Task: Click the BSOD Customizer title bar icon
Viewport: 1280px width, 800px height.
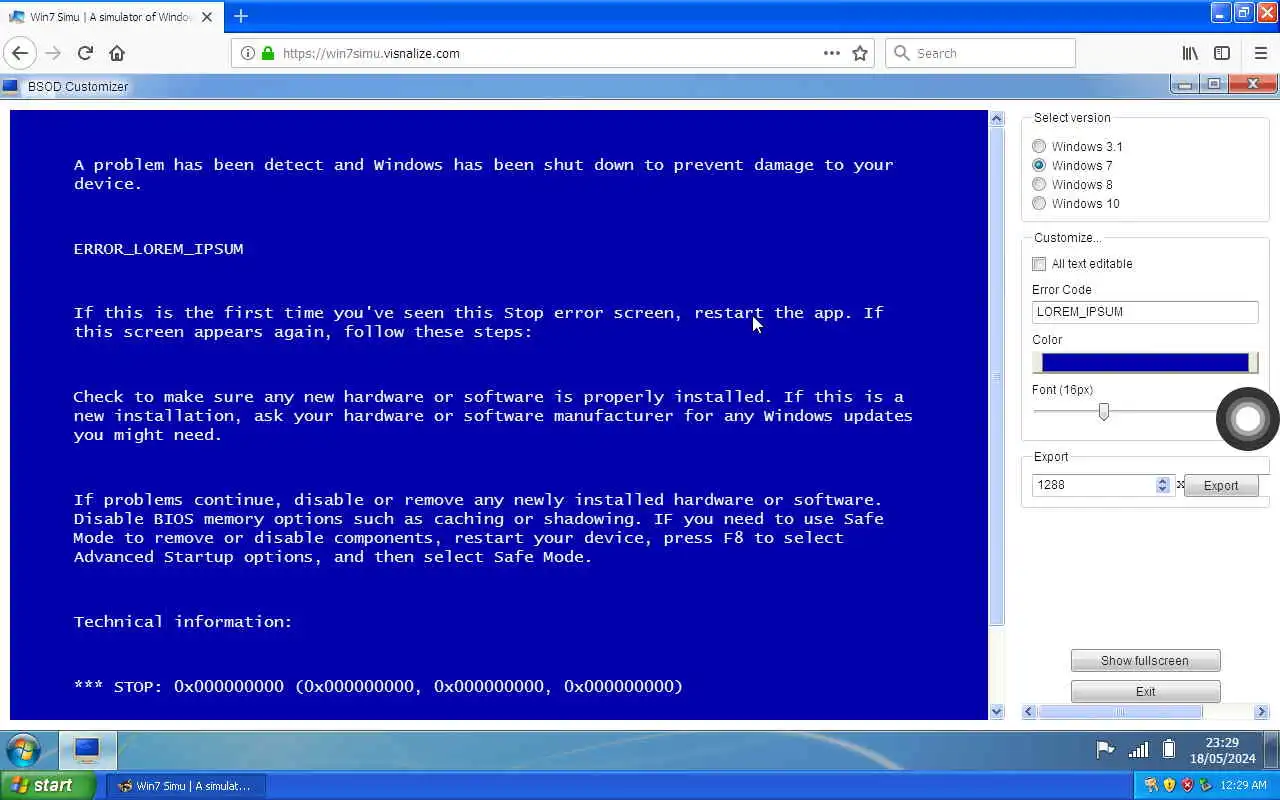Action: 11,86
